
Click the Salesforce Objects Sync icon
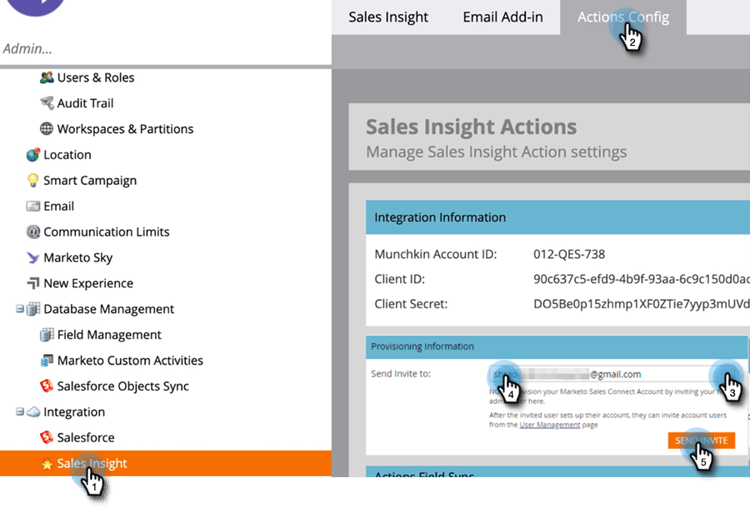coord(46,386)
